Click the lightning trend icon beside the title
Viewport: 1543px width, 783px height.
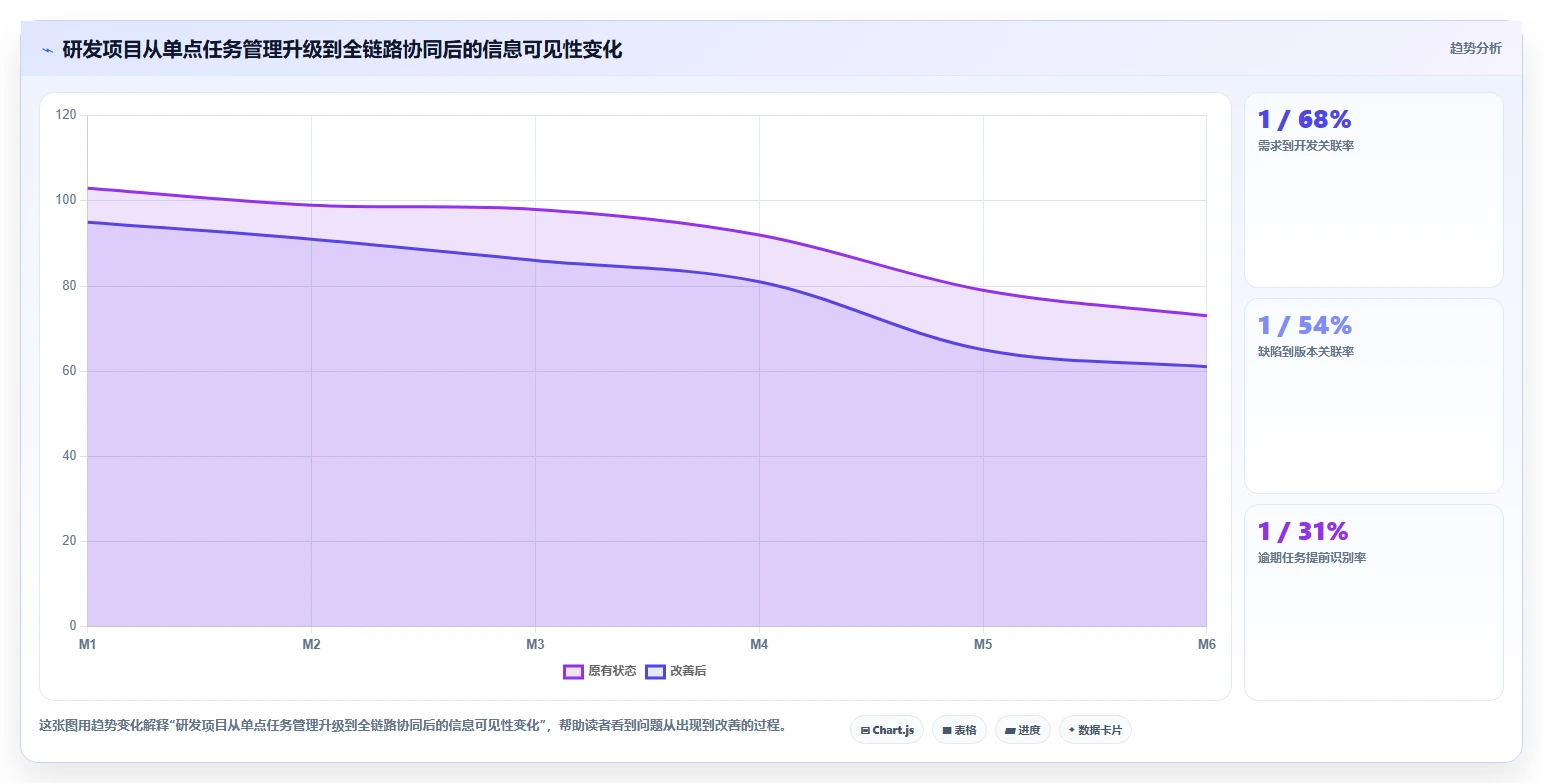(47, 50)
